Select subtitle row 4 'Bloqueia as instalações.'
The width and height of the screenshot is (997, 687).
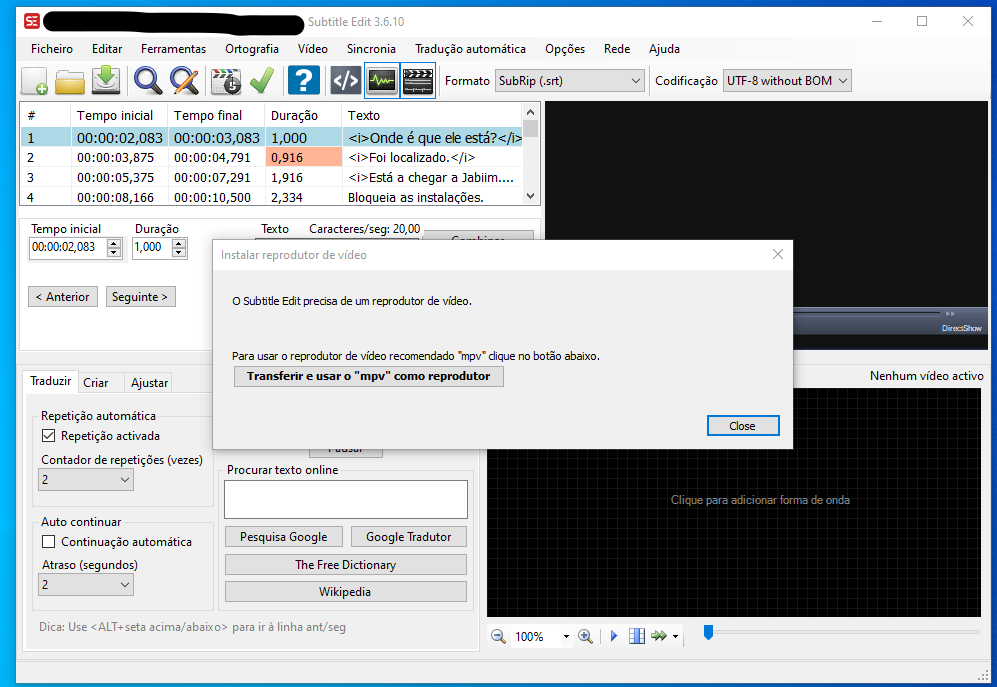pos(272,197)
